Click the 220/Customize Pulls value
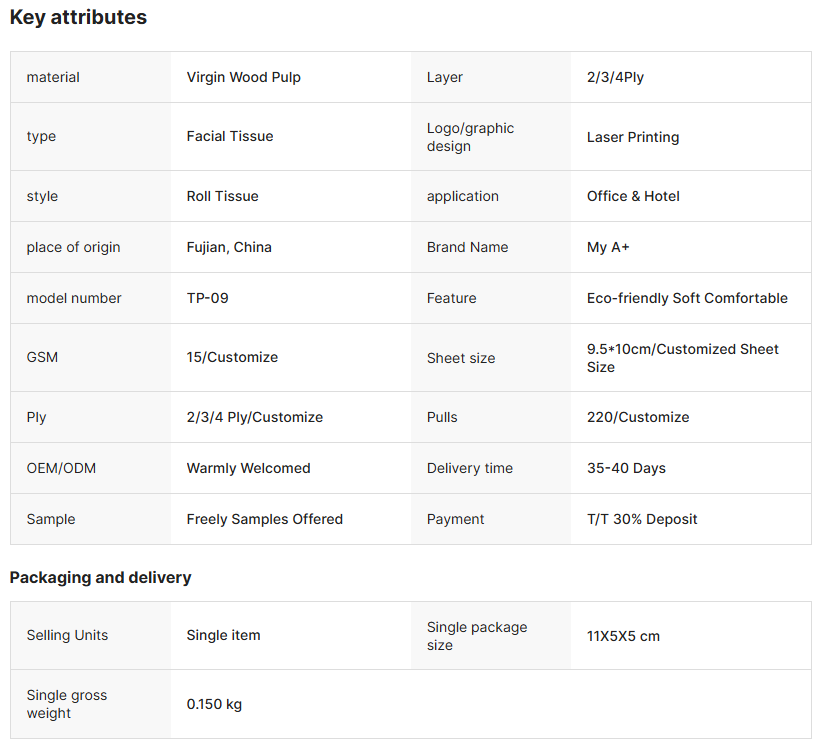The image size is (819, 746). [638, 417]
